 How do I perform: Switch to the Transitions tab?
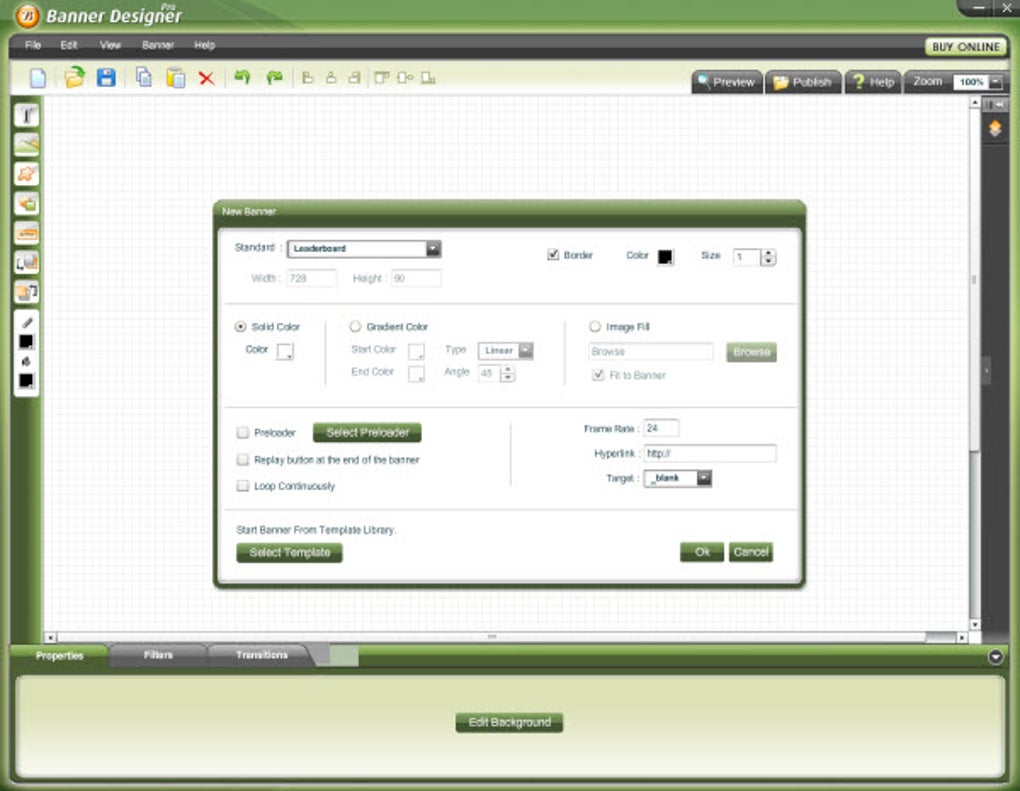(x=262, y=655)
